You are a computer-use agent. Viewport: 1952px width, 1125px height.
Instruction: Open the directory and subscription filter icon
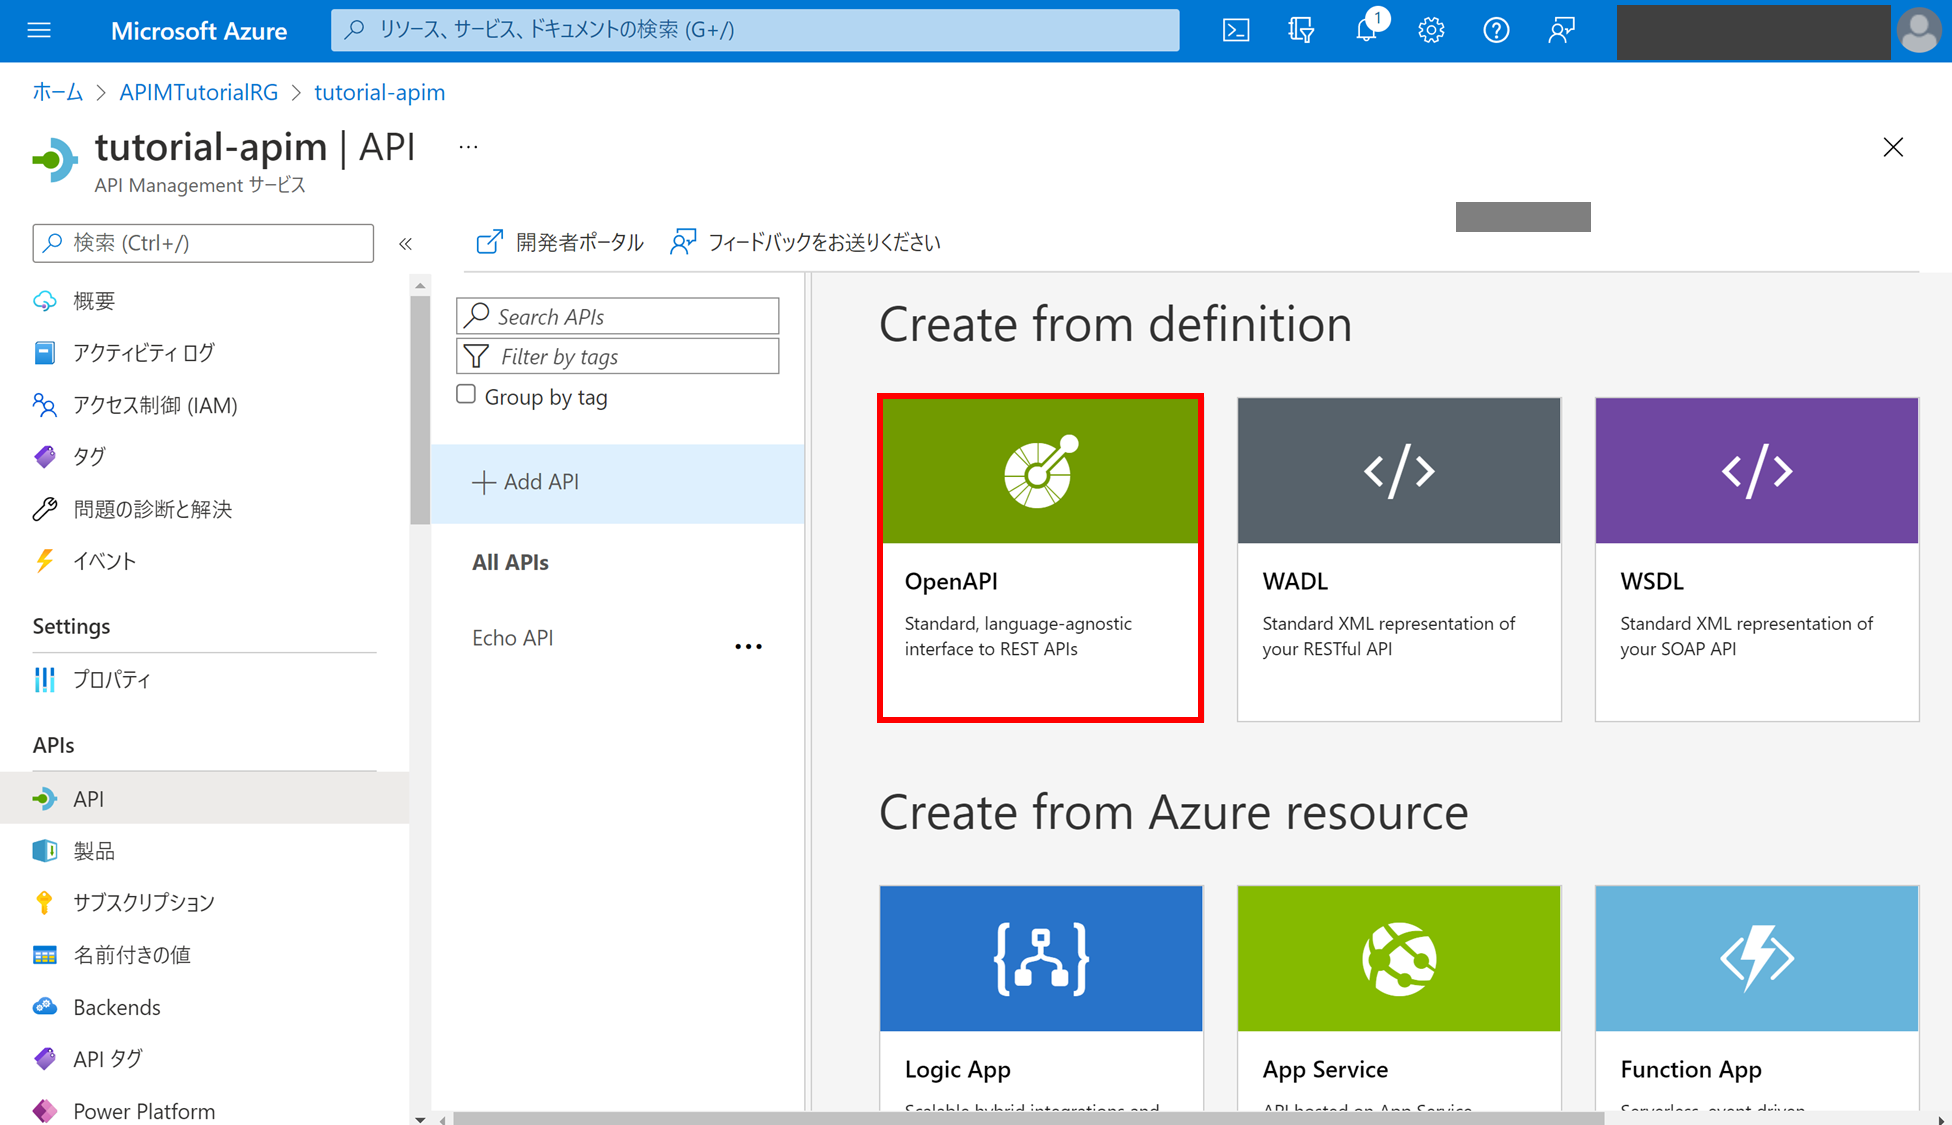point(1301,30)
